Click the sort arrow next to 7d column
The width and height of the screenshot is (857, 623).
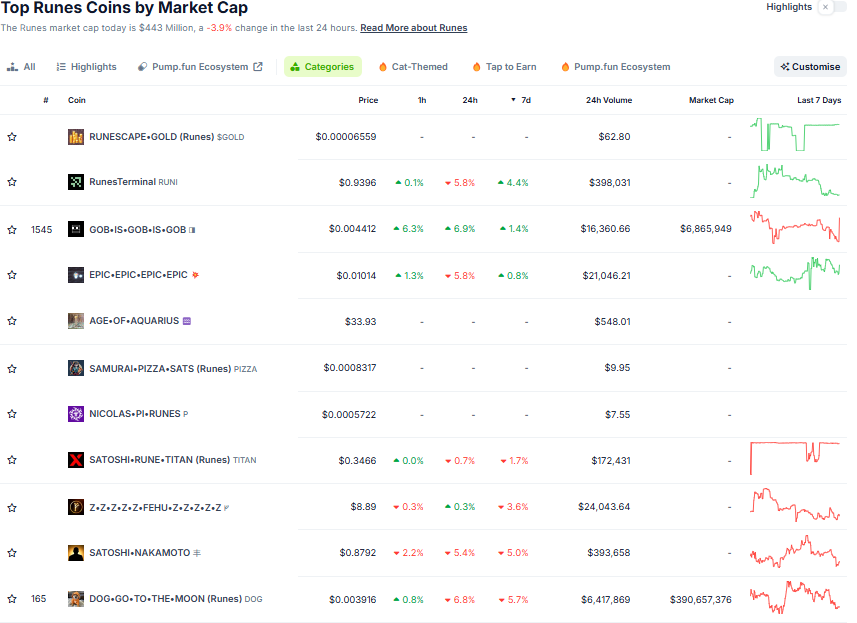coord(512,100)
